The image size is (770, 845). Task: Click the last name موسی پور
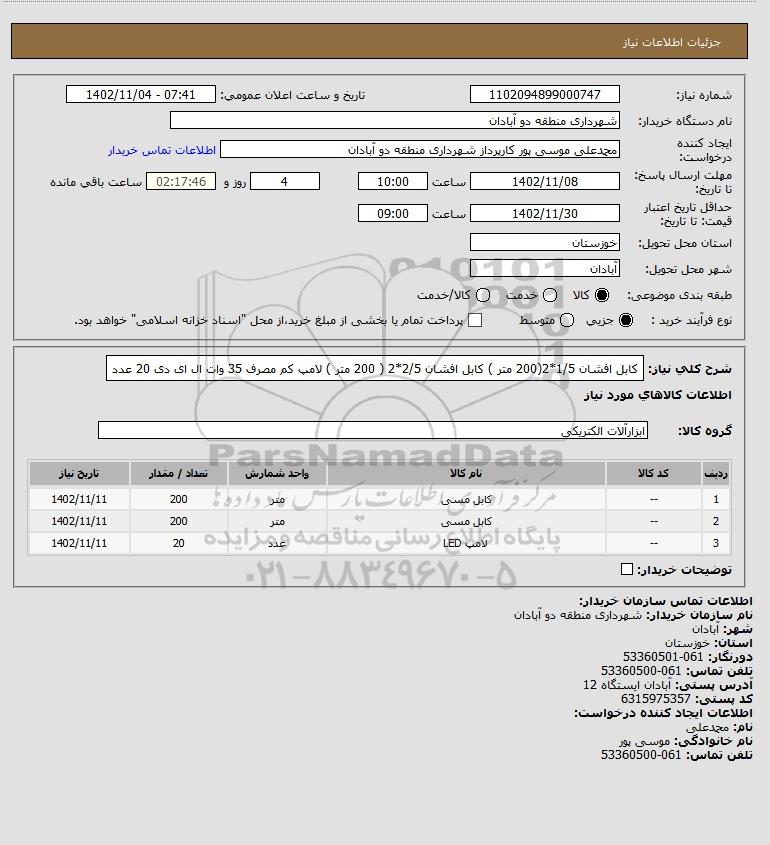[x=644, y=741]
